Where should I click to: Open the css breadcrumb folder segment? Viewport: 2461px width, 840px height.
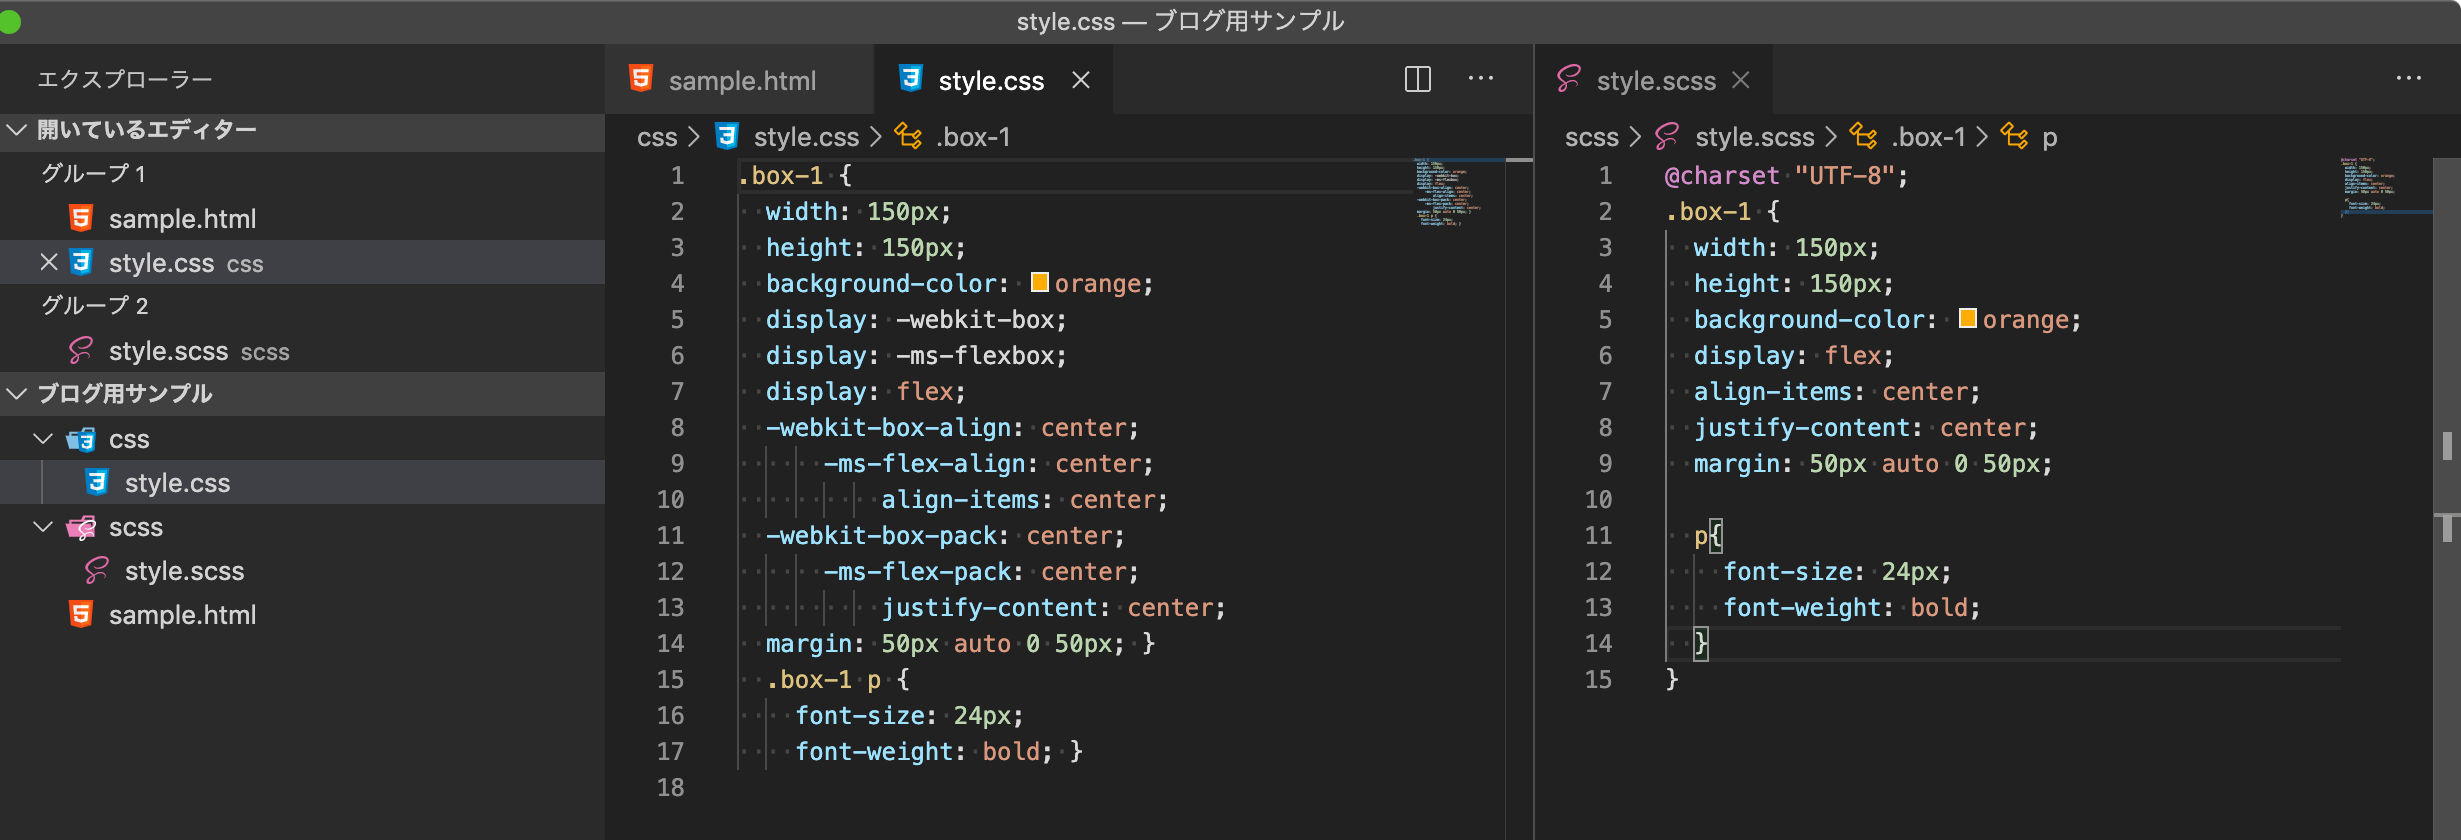click(x=657, y=137)
